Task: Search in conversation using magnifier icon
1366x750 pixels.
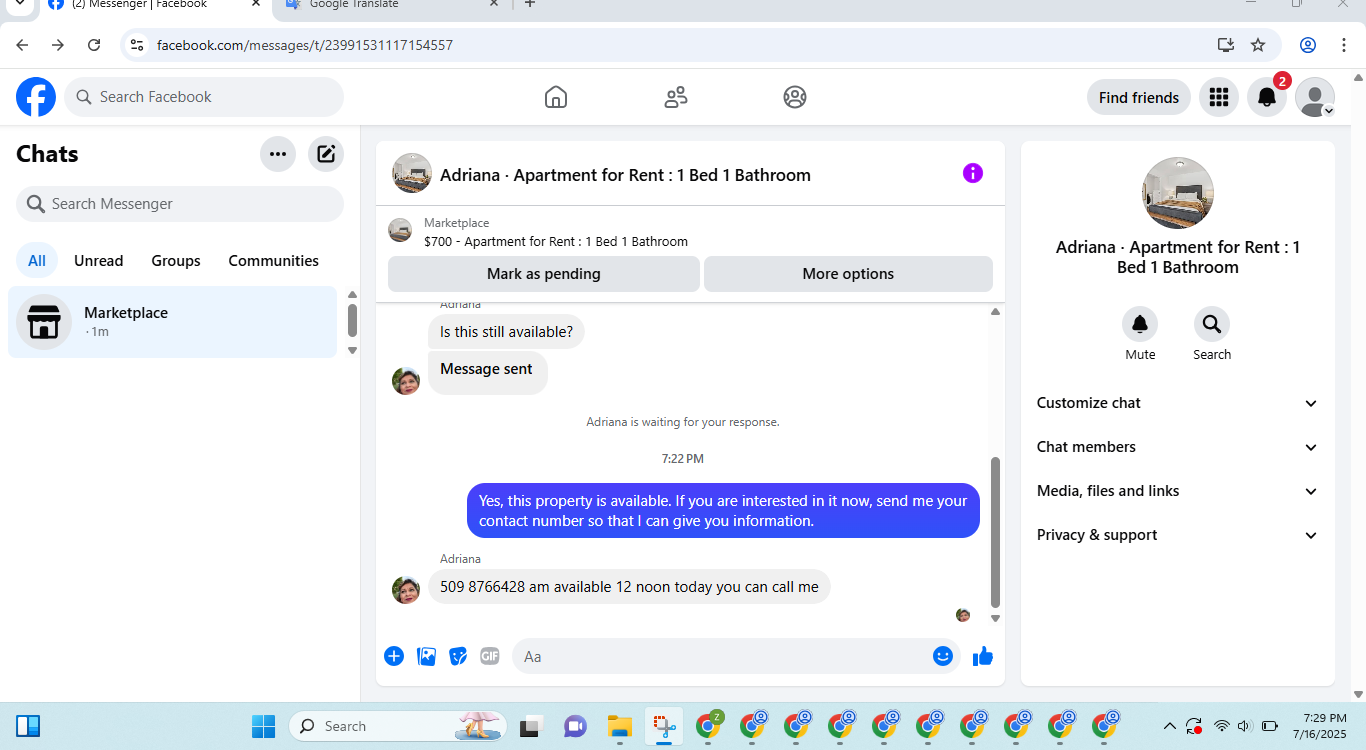Action: (x=1212, y=324)
